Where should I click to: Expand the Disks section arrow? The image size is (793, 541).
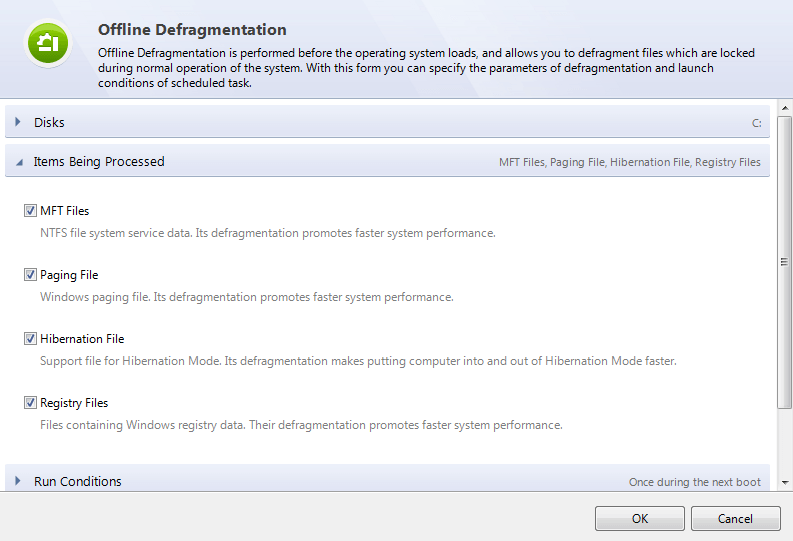tap(18, 122)
